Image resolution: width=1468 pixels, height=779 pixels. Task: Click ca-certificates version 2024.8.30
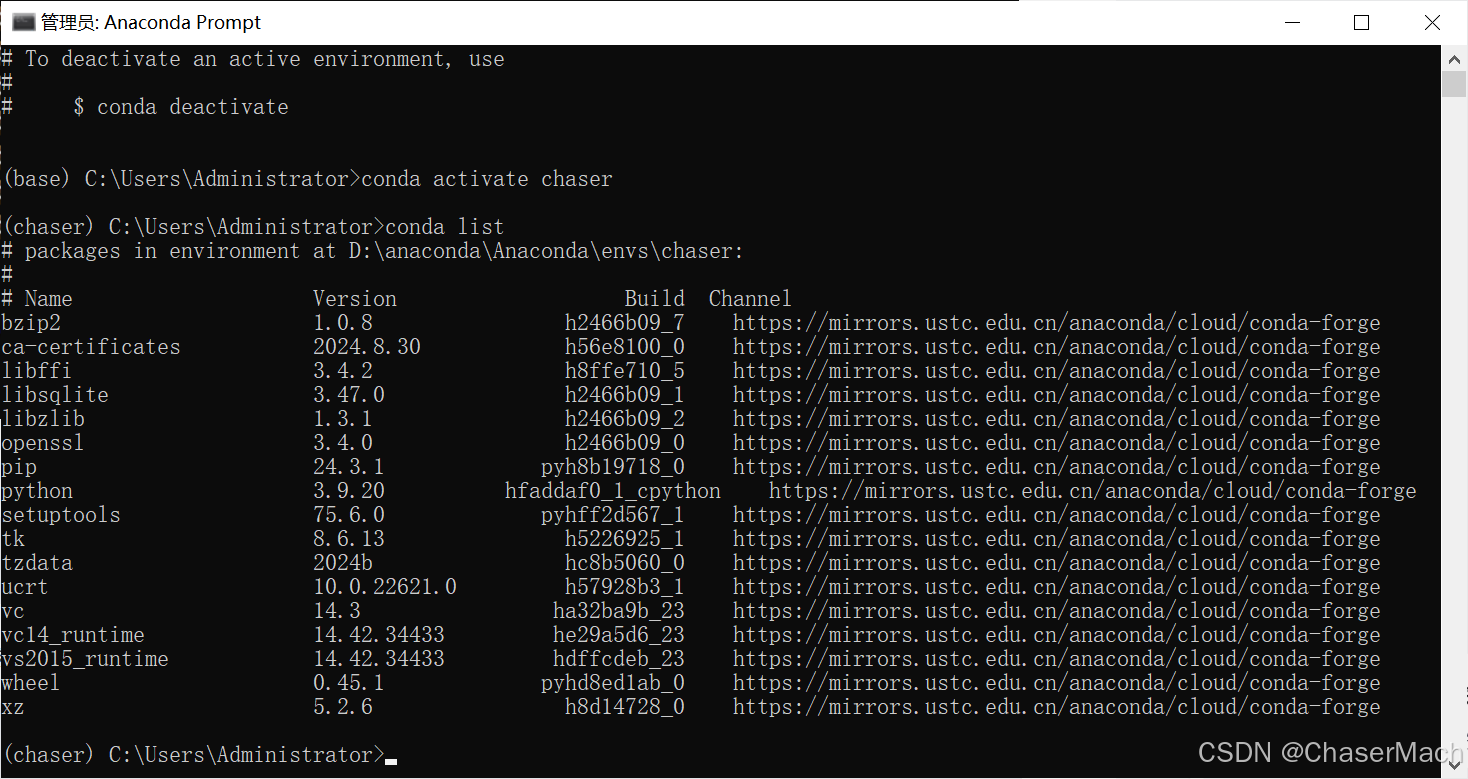pyautogui.click(x=367, y=347)
